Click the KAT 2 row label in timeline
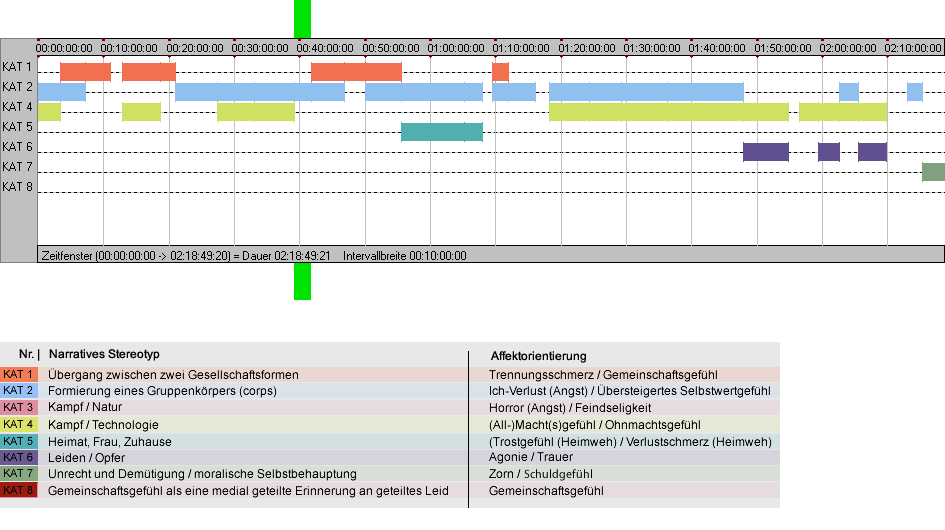The image size is (945, 530). (x=17, y=87)
